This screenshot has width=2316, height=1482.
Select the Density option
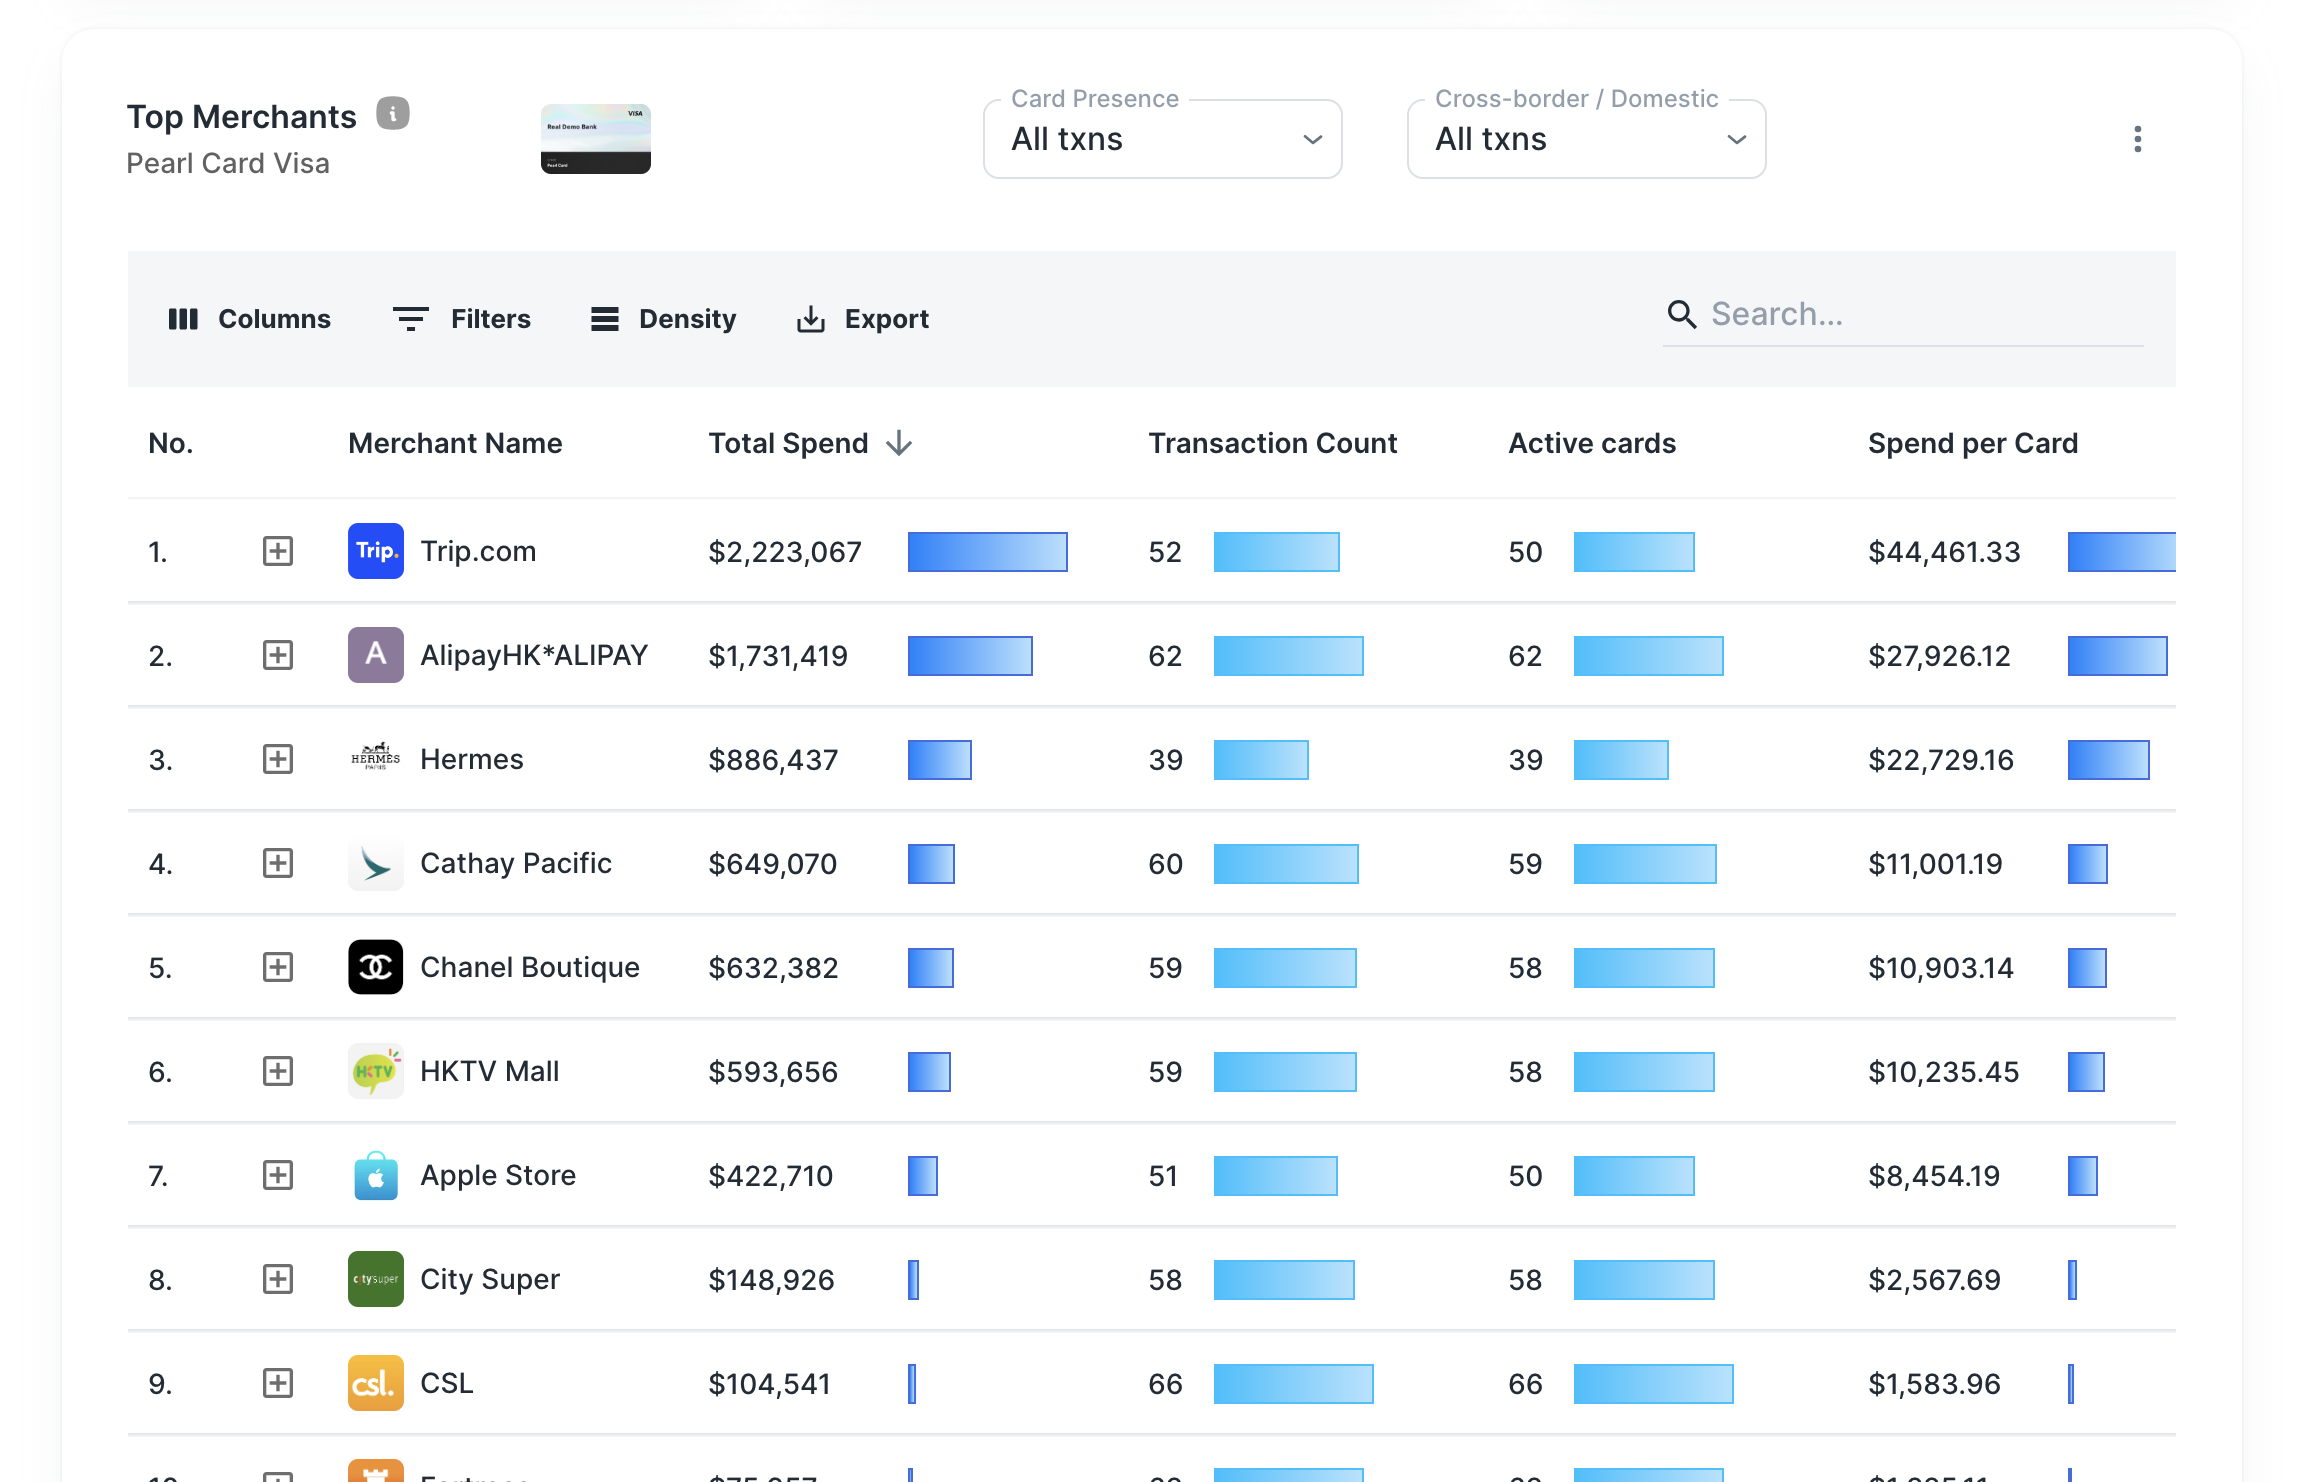pyautogui.click(x=663, y=317)
